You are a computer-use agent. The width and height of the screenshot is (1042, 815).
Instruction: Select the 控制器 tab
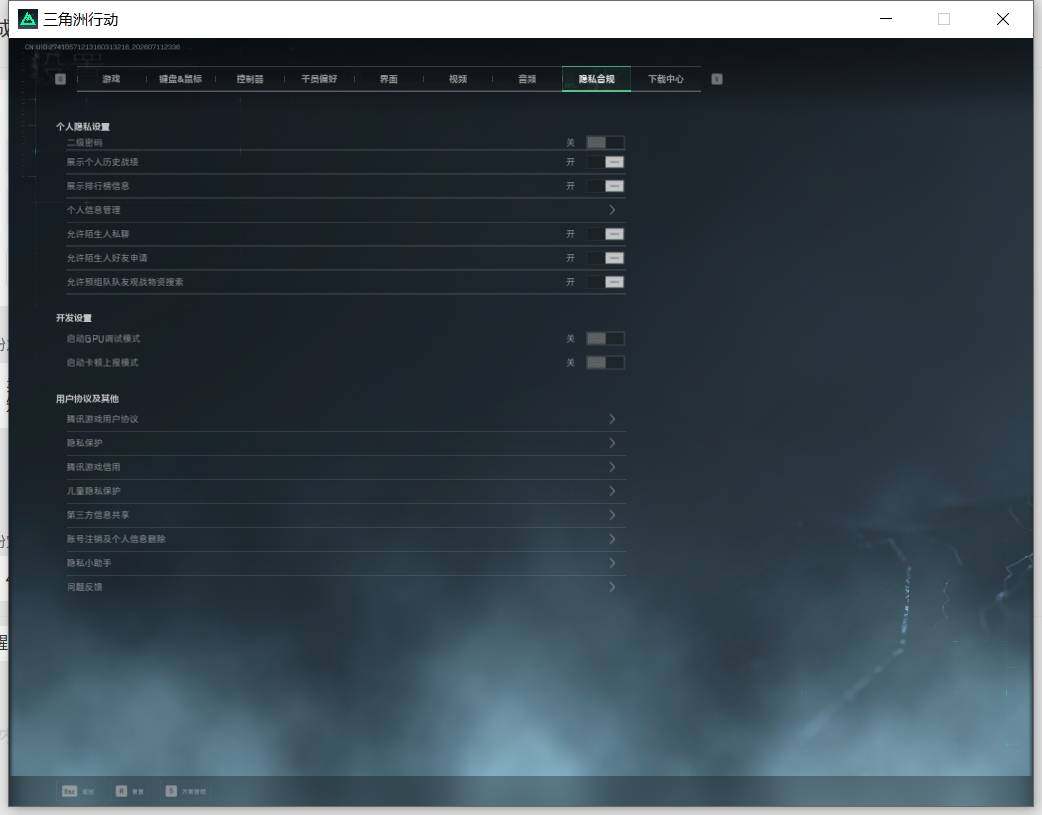coord(250,79)
